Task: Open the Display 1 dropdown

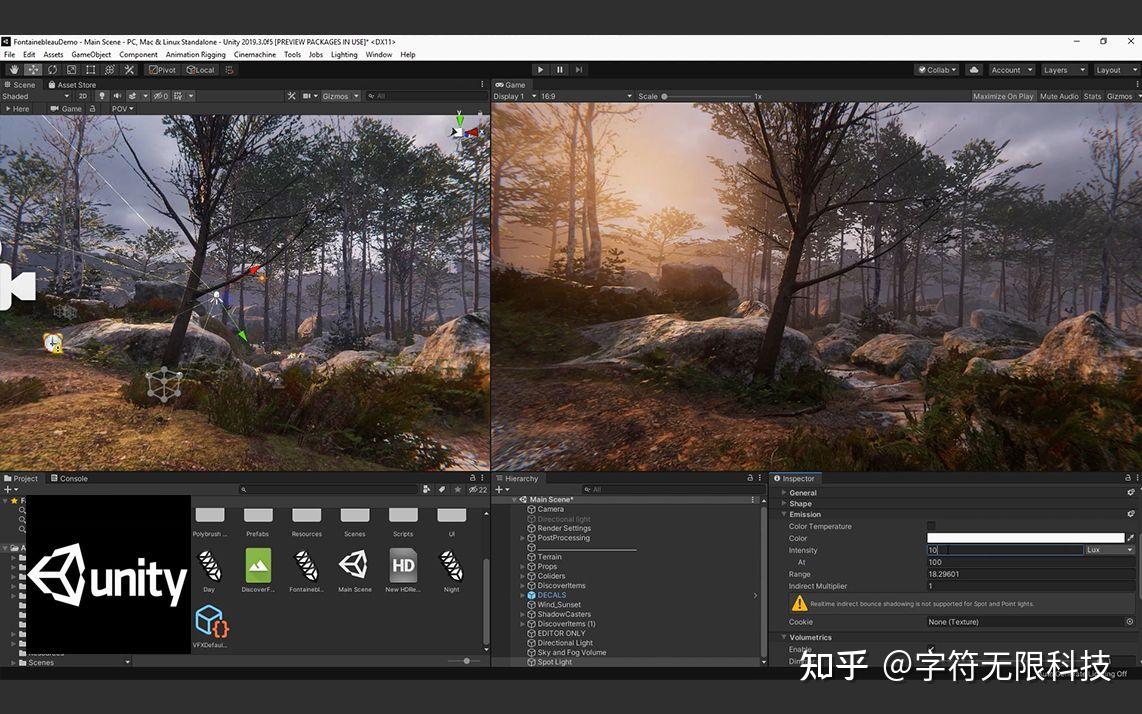Action: [x=515, y=96]
